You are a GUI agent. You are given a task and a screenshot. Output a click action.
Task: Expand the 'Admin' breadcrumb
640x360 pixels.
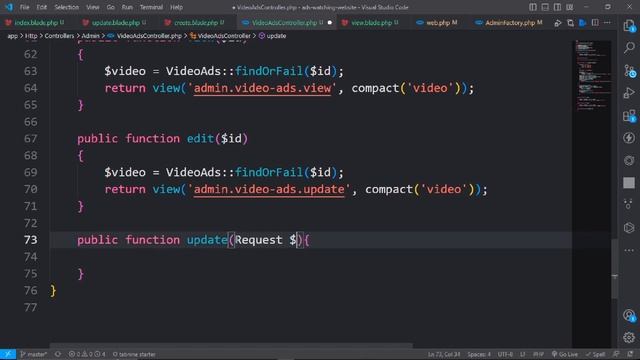pos(91,36)
